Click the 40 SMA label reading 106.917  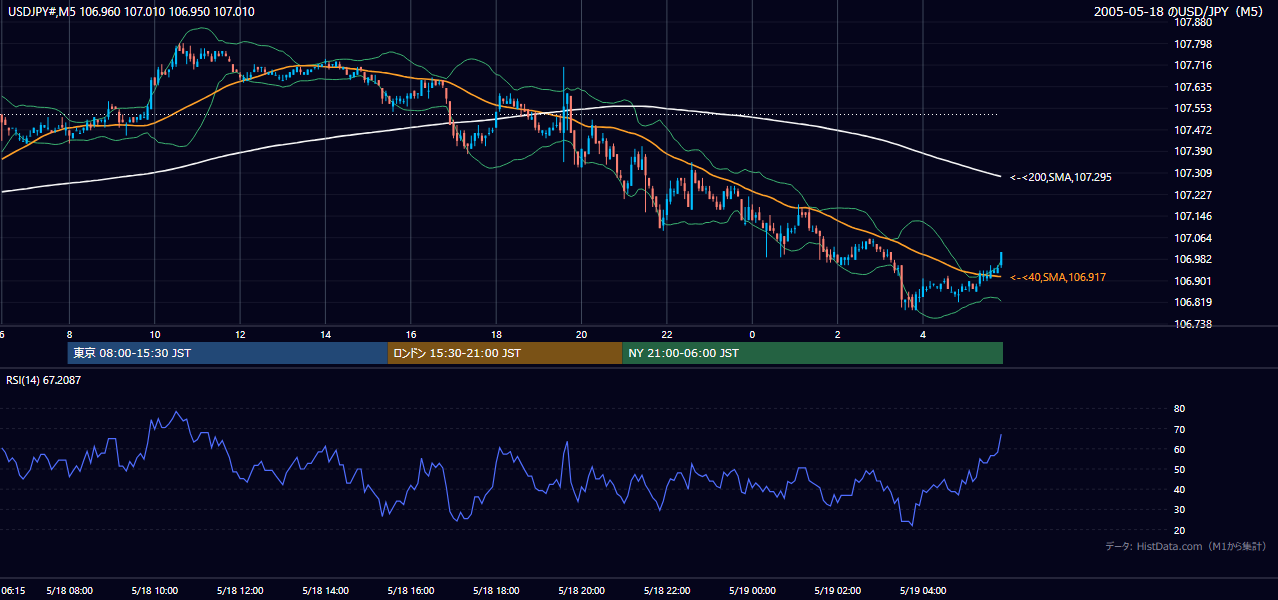click(x=1058, y=277)
